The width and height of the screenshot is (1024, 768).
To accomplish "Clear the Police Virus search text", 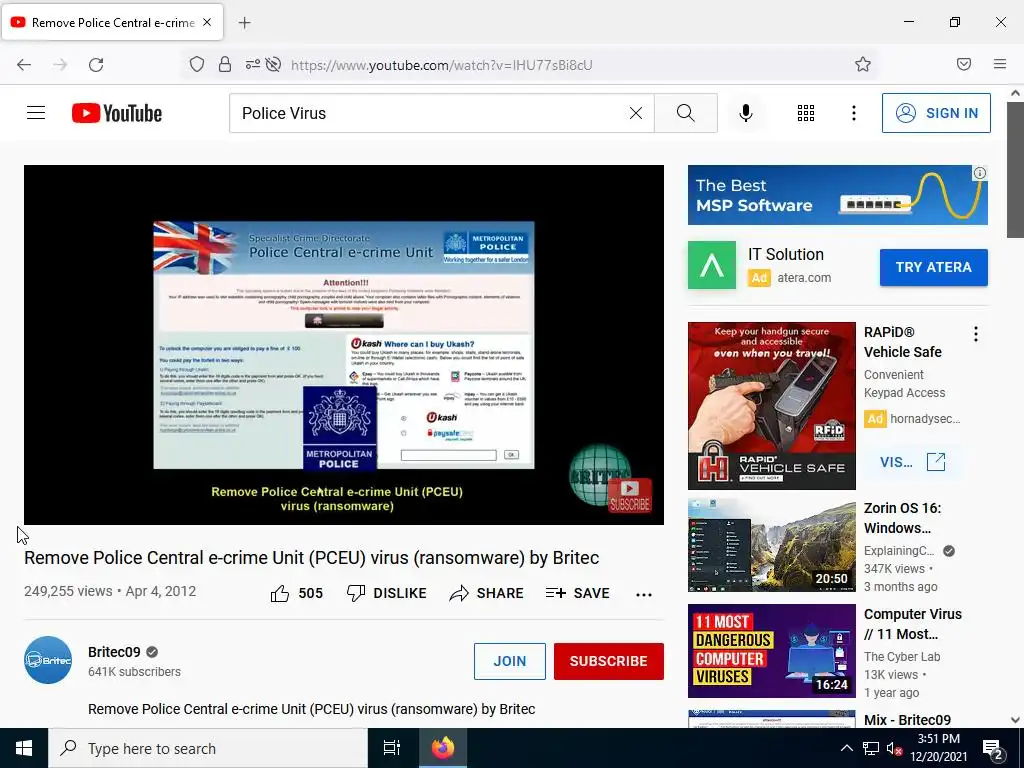I will [x=635, y=113].
